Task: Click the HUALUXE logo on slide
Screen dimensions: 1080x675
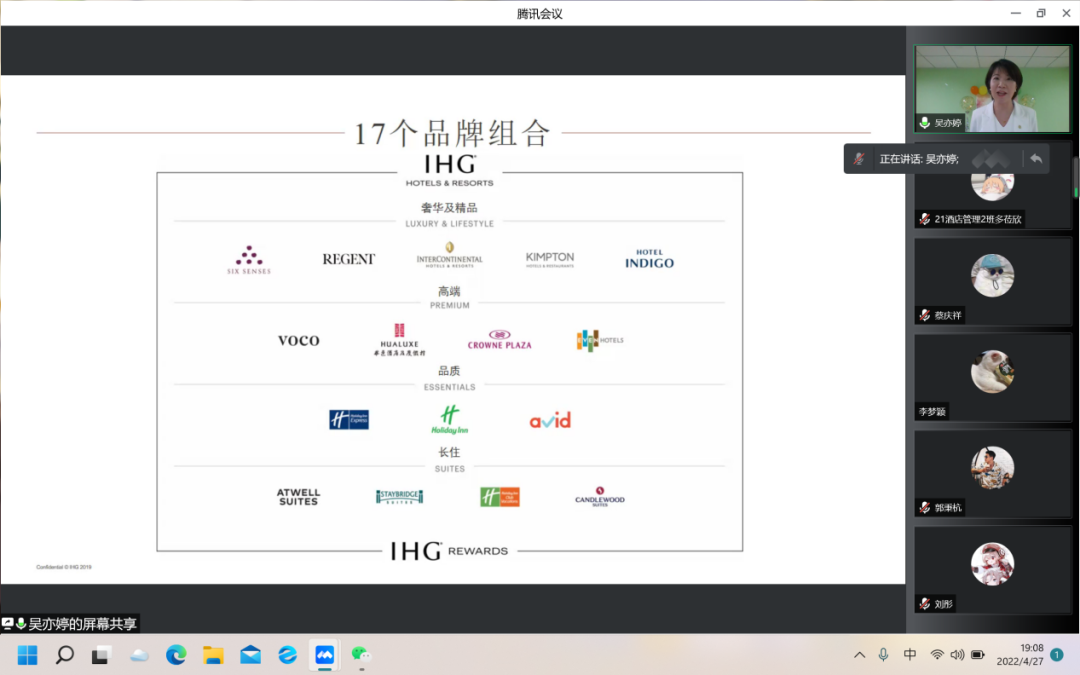Action: tap(399, 340)
